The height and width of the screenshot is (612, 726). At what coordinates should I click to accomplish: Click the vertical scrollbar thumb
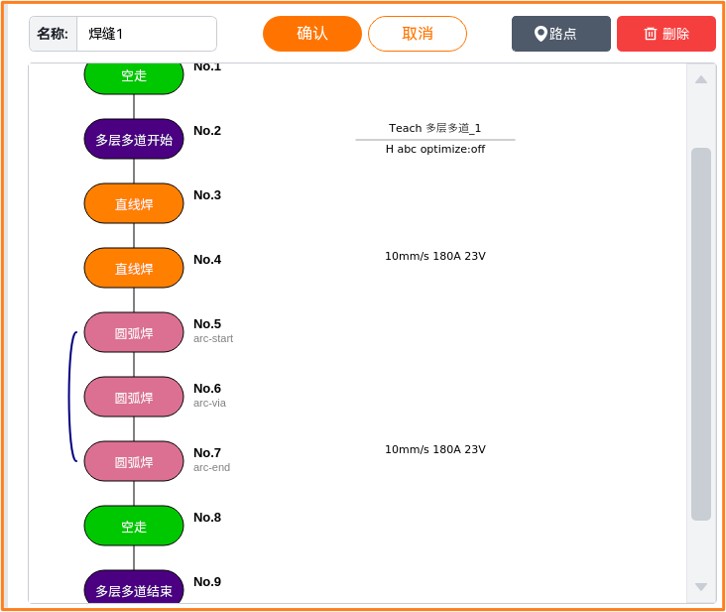[x=701, y=333]
